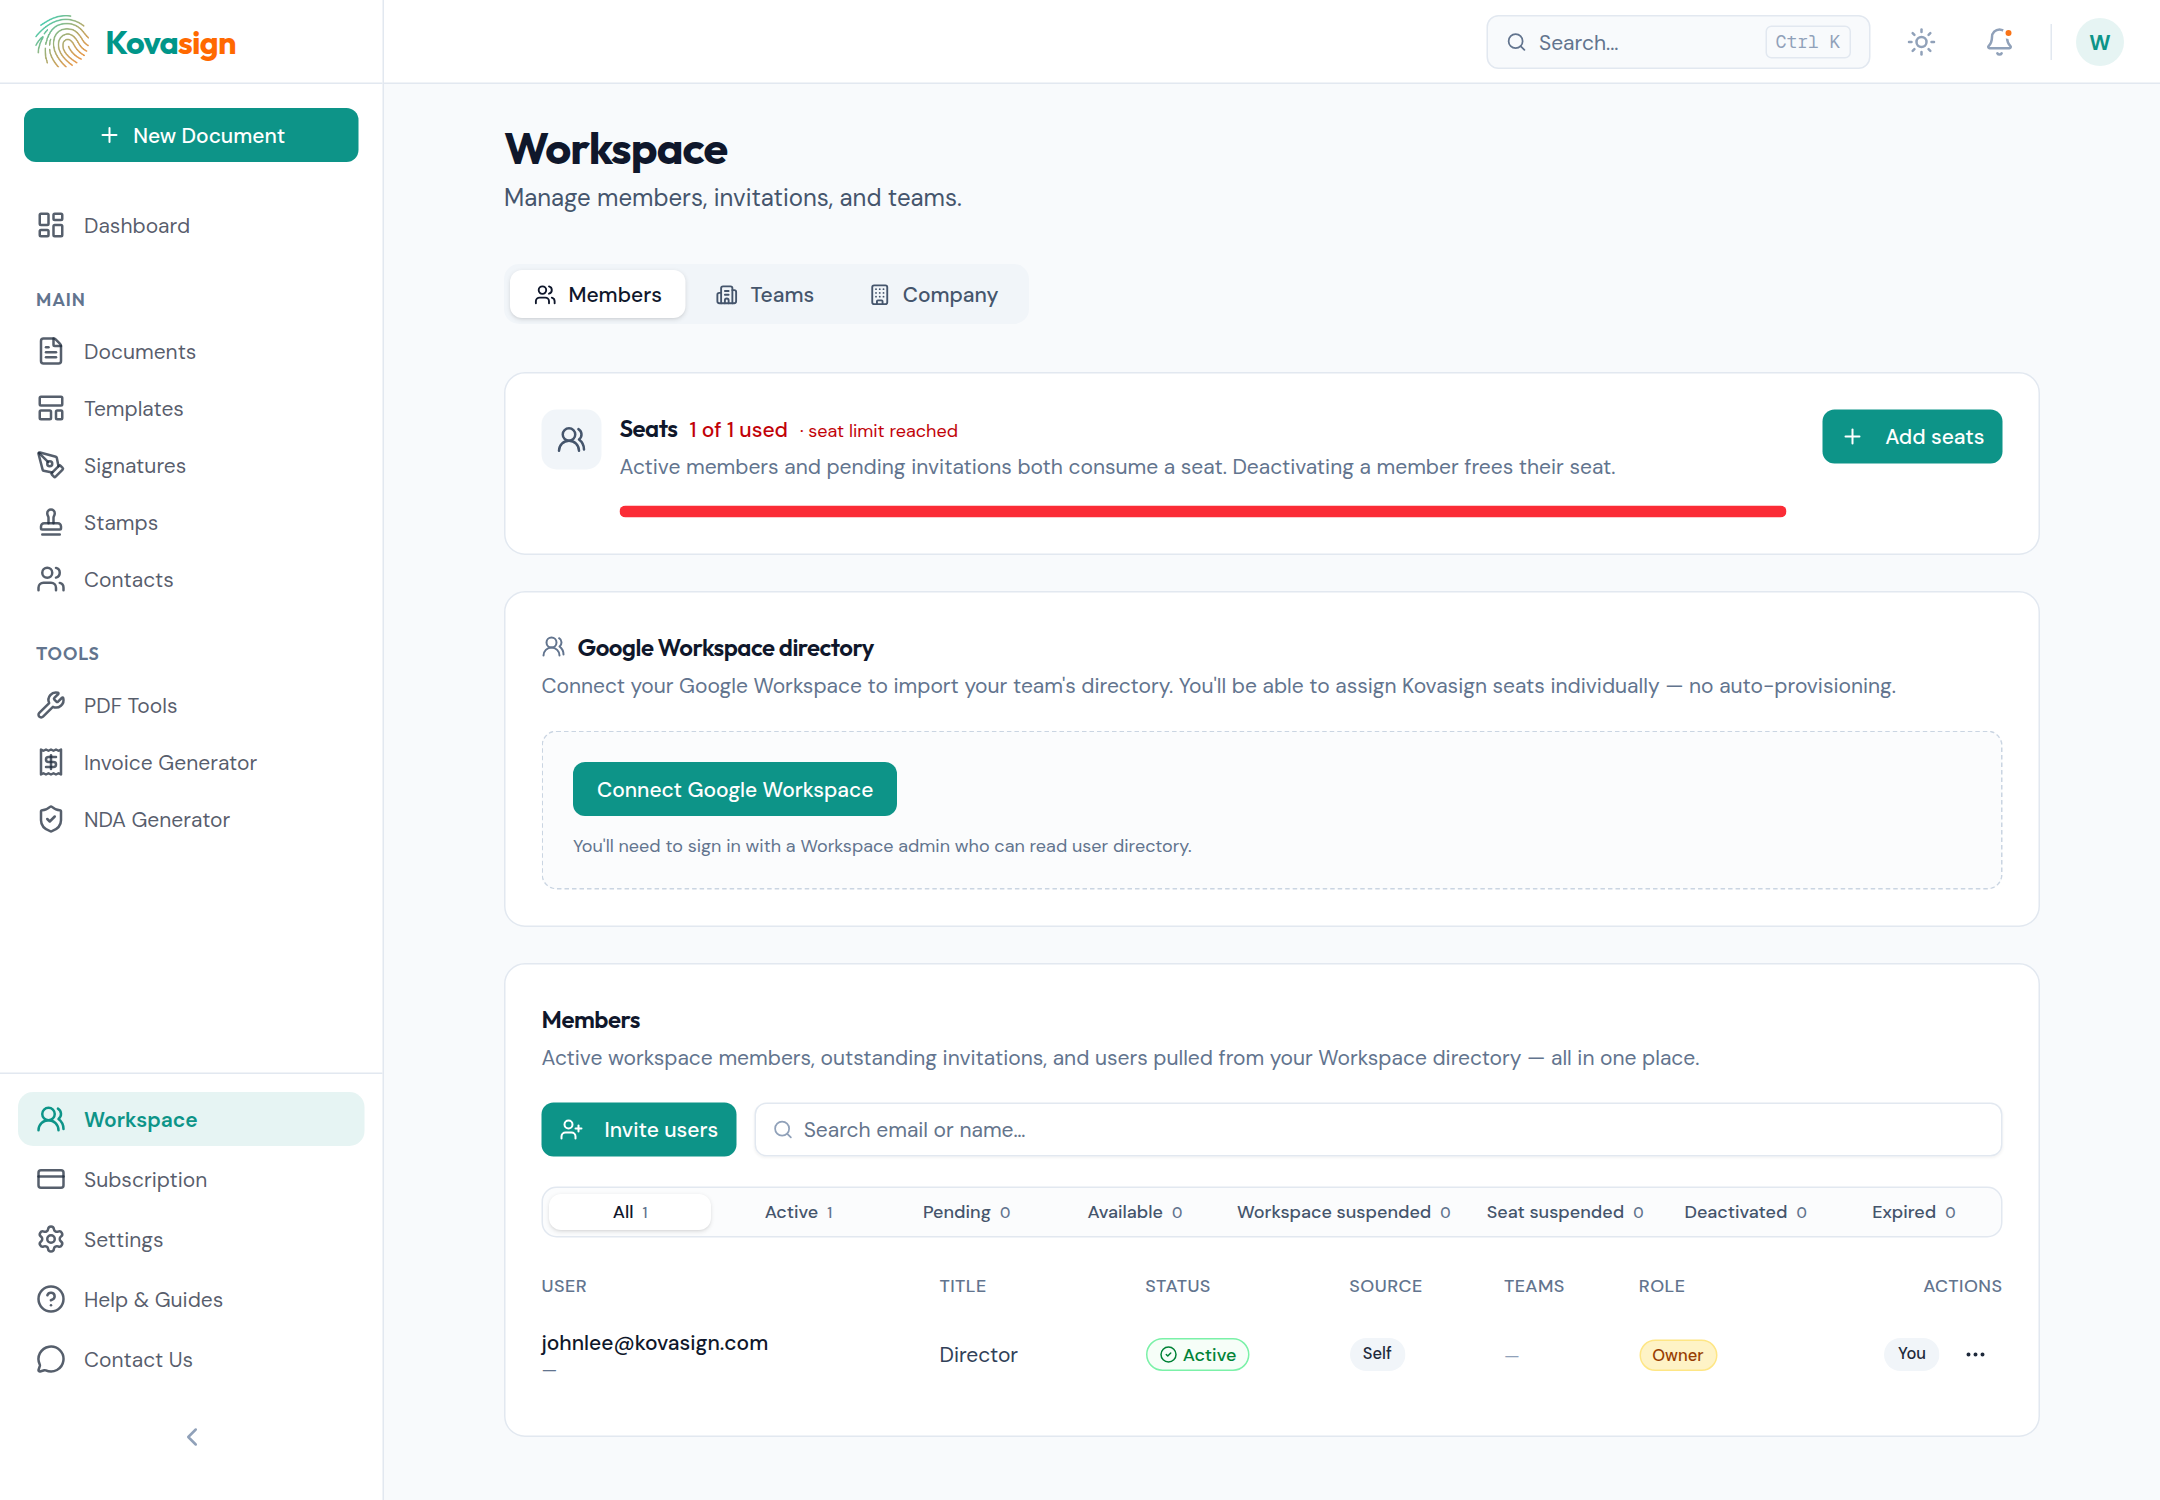Image resolution: width=2160 pixels, height=1500 pixels.
Task: Open the W user avatar menu
Action: click(x=2099, y=42)
